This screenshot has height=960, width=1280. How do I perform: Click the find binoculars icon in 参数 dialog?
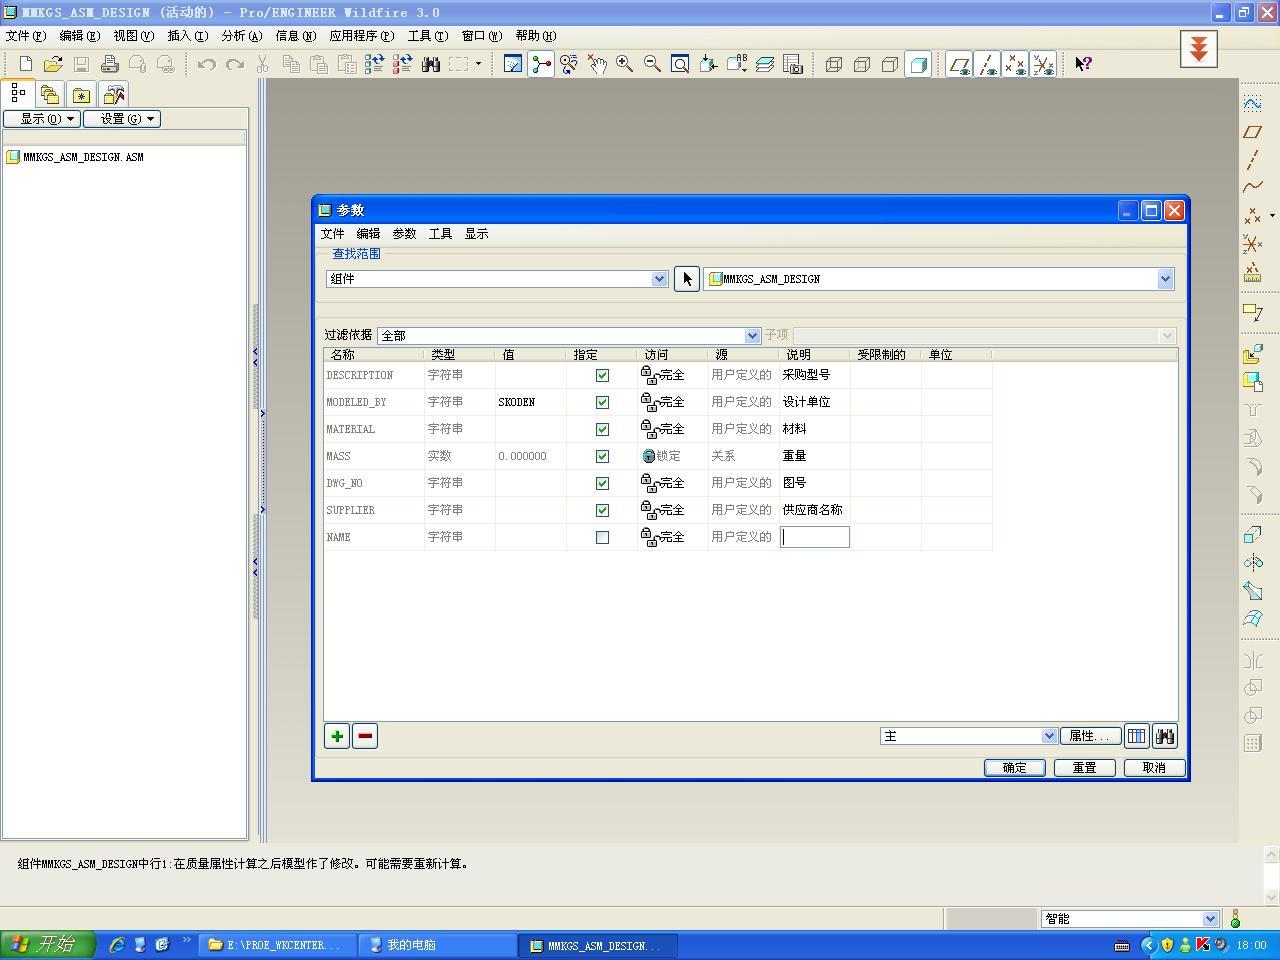pyautogui.click(x=1164, y=736)
